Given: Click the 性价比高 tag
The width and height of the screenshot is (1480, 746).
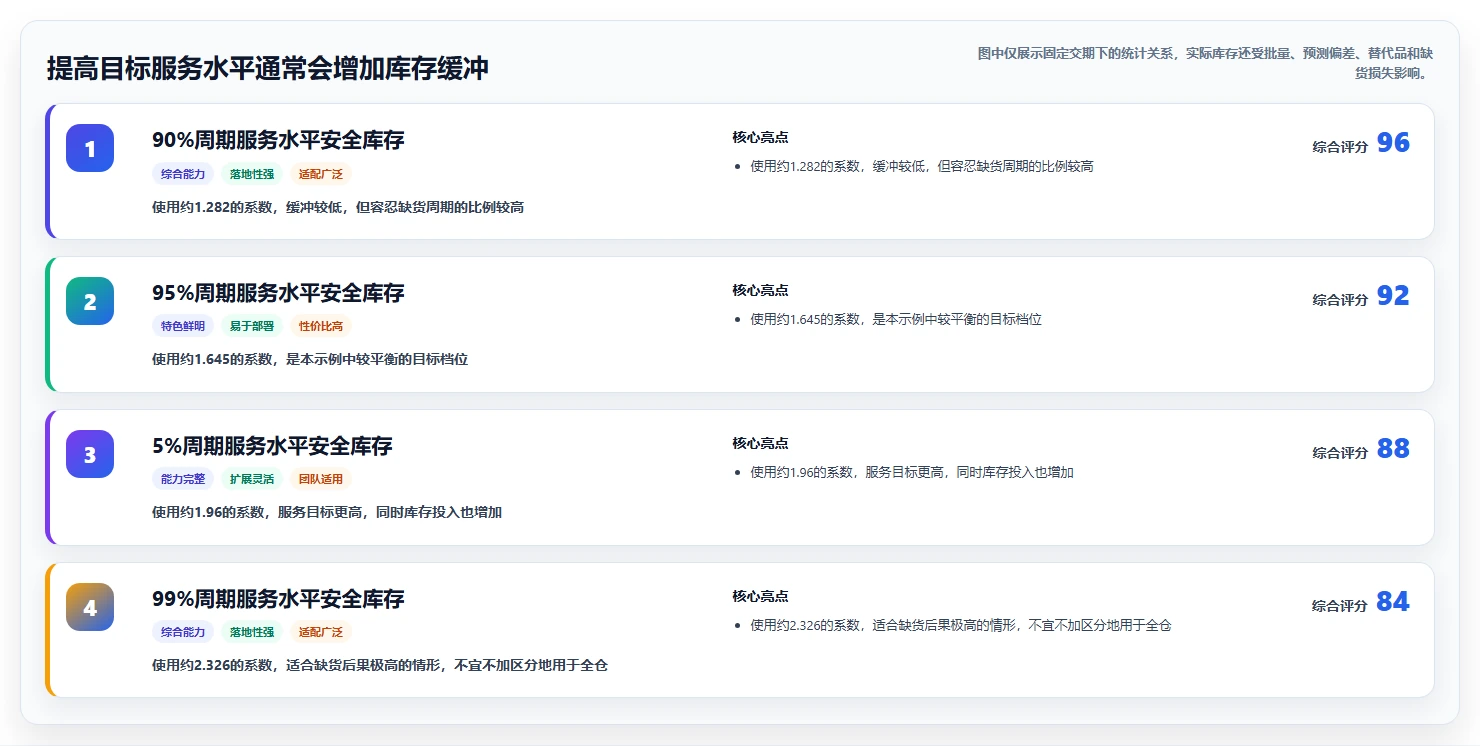Looking at the screenshot, I should [321, 326].
